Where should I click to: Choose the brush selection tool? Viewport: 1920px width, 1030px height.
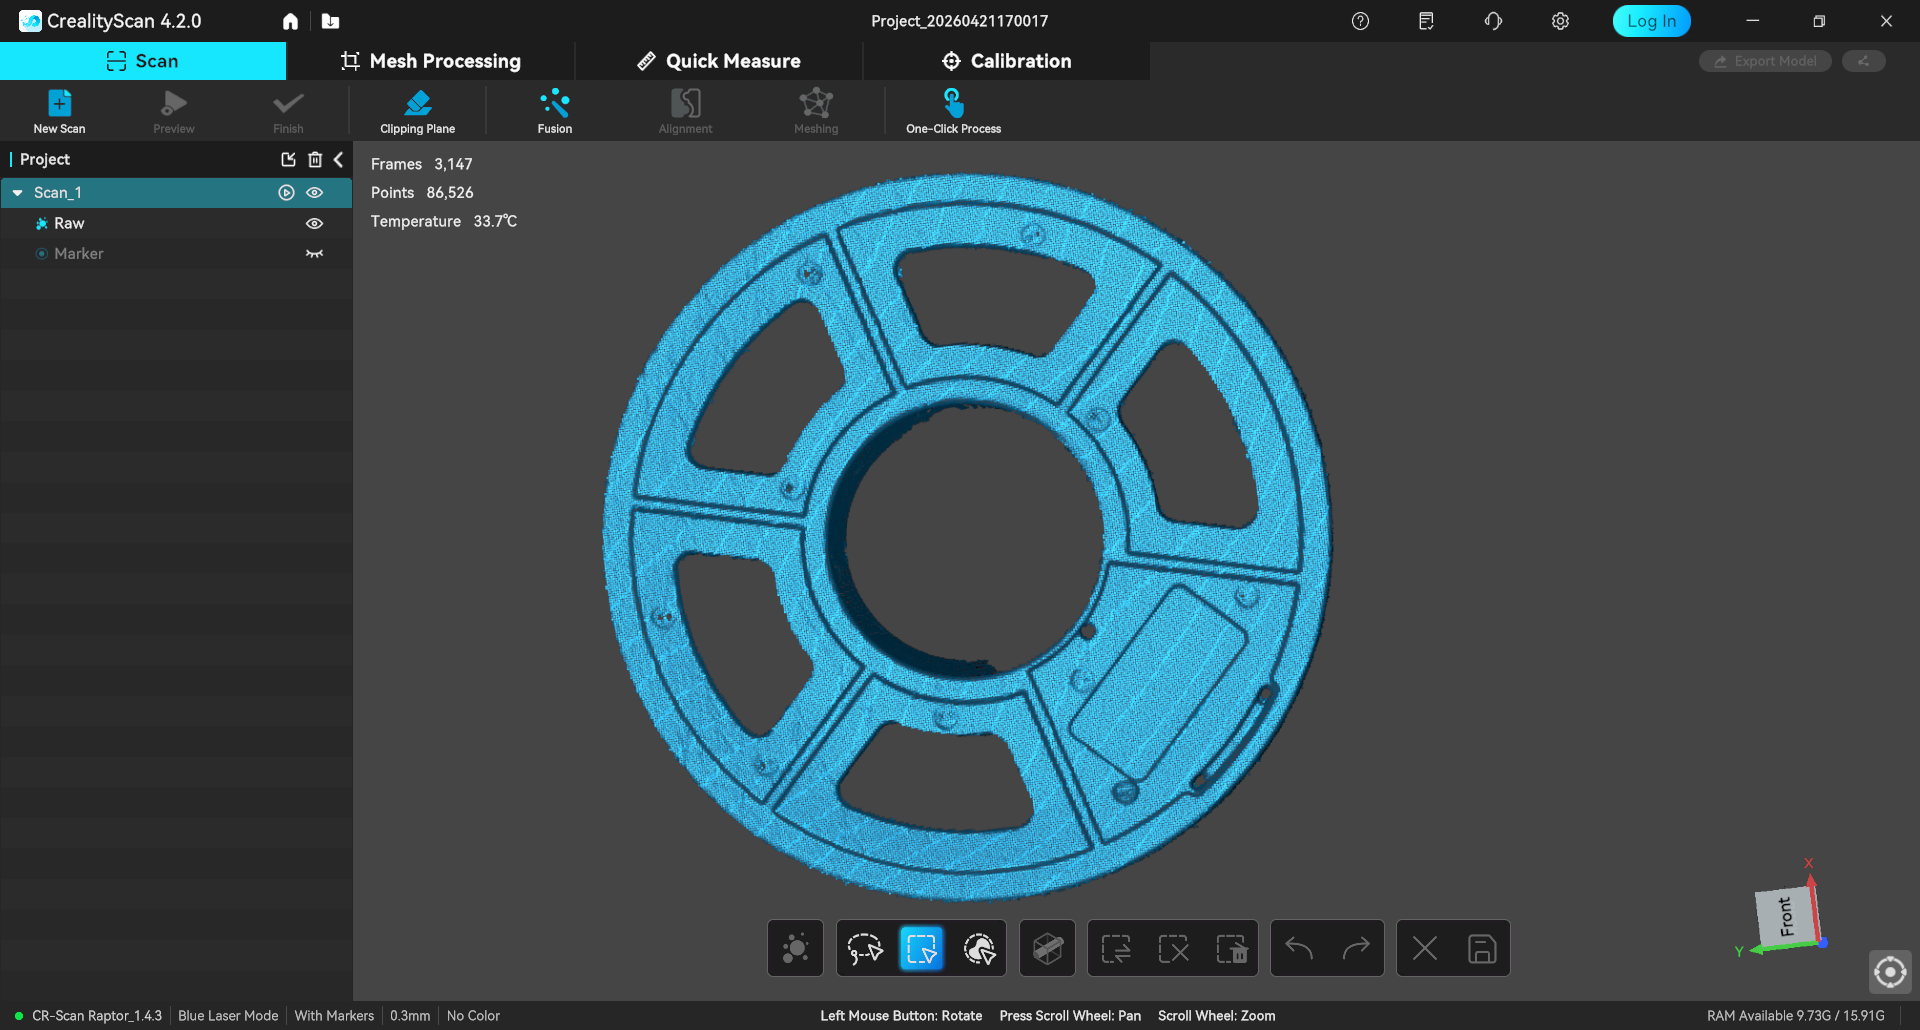(x=979, y=948)
